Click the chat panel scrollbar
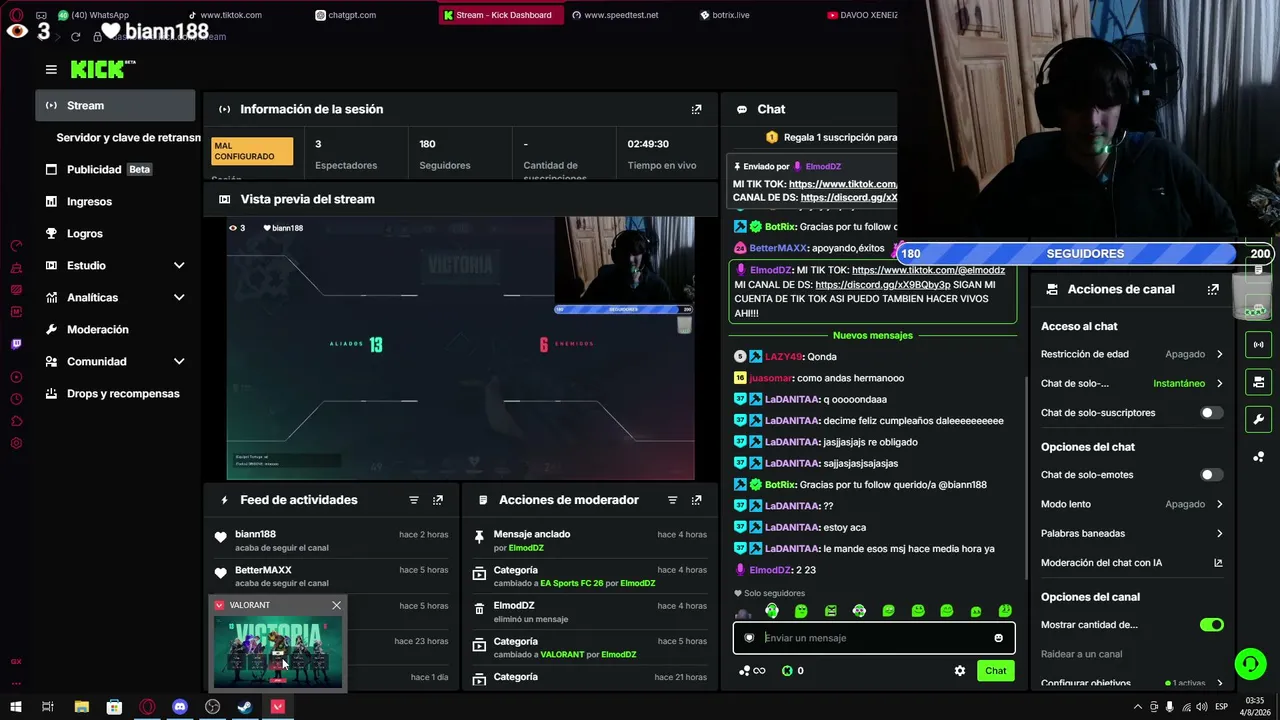1280x720 pixels. pos(1026,477)
